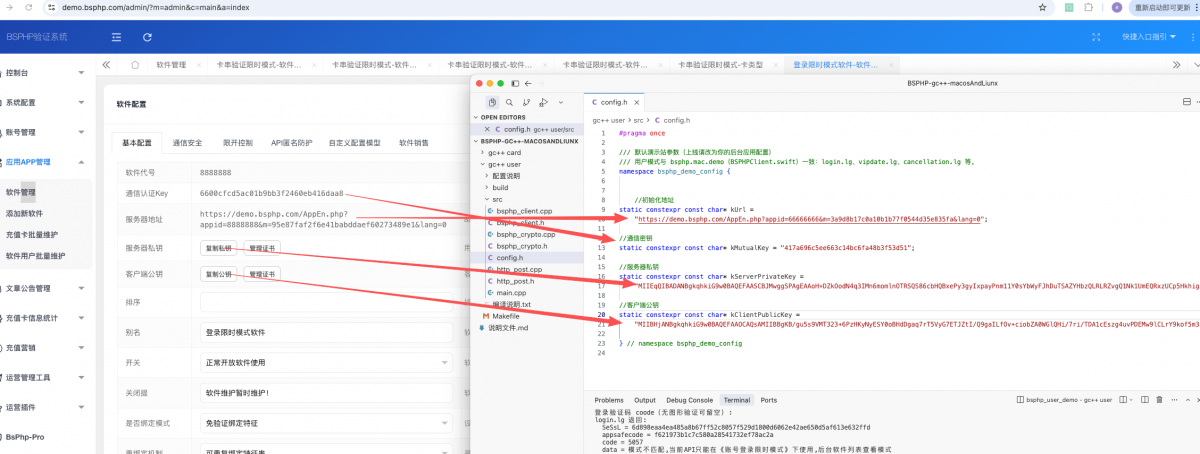Viewport: 1200px width, 454px height.
Task: Select the 软件管理 page tab
Action: [x=171, y=65]
